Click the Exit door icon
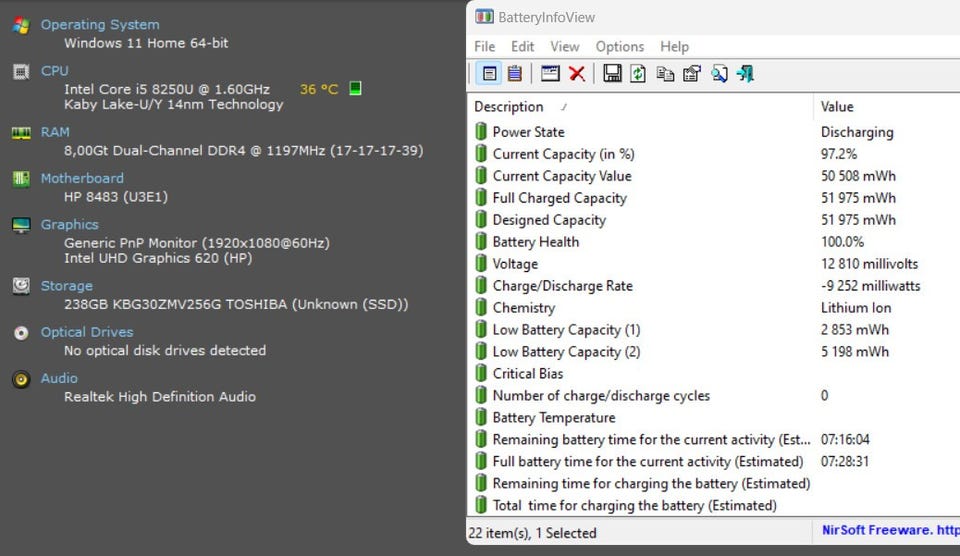960x556 pixels. tap(745, 74)
